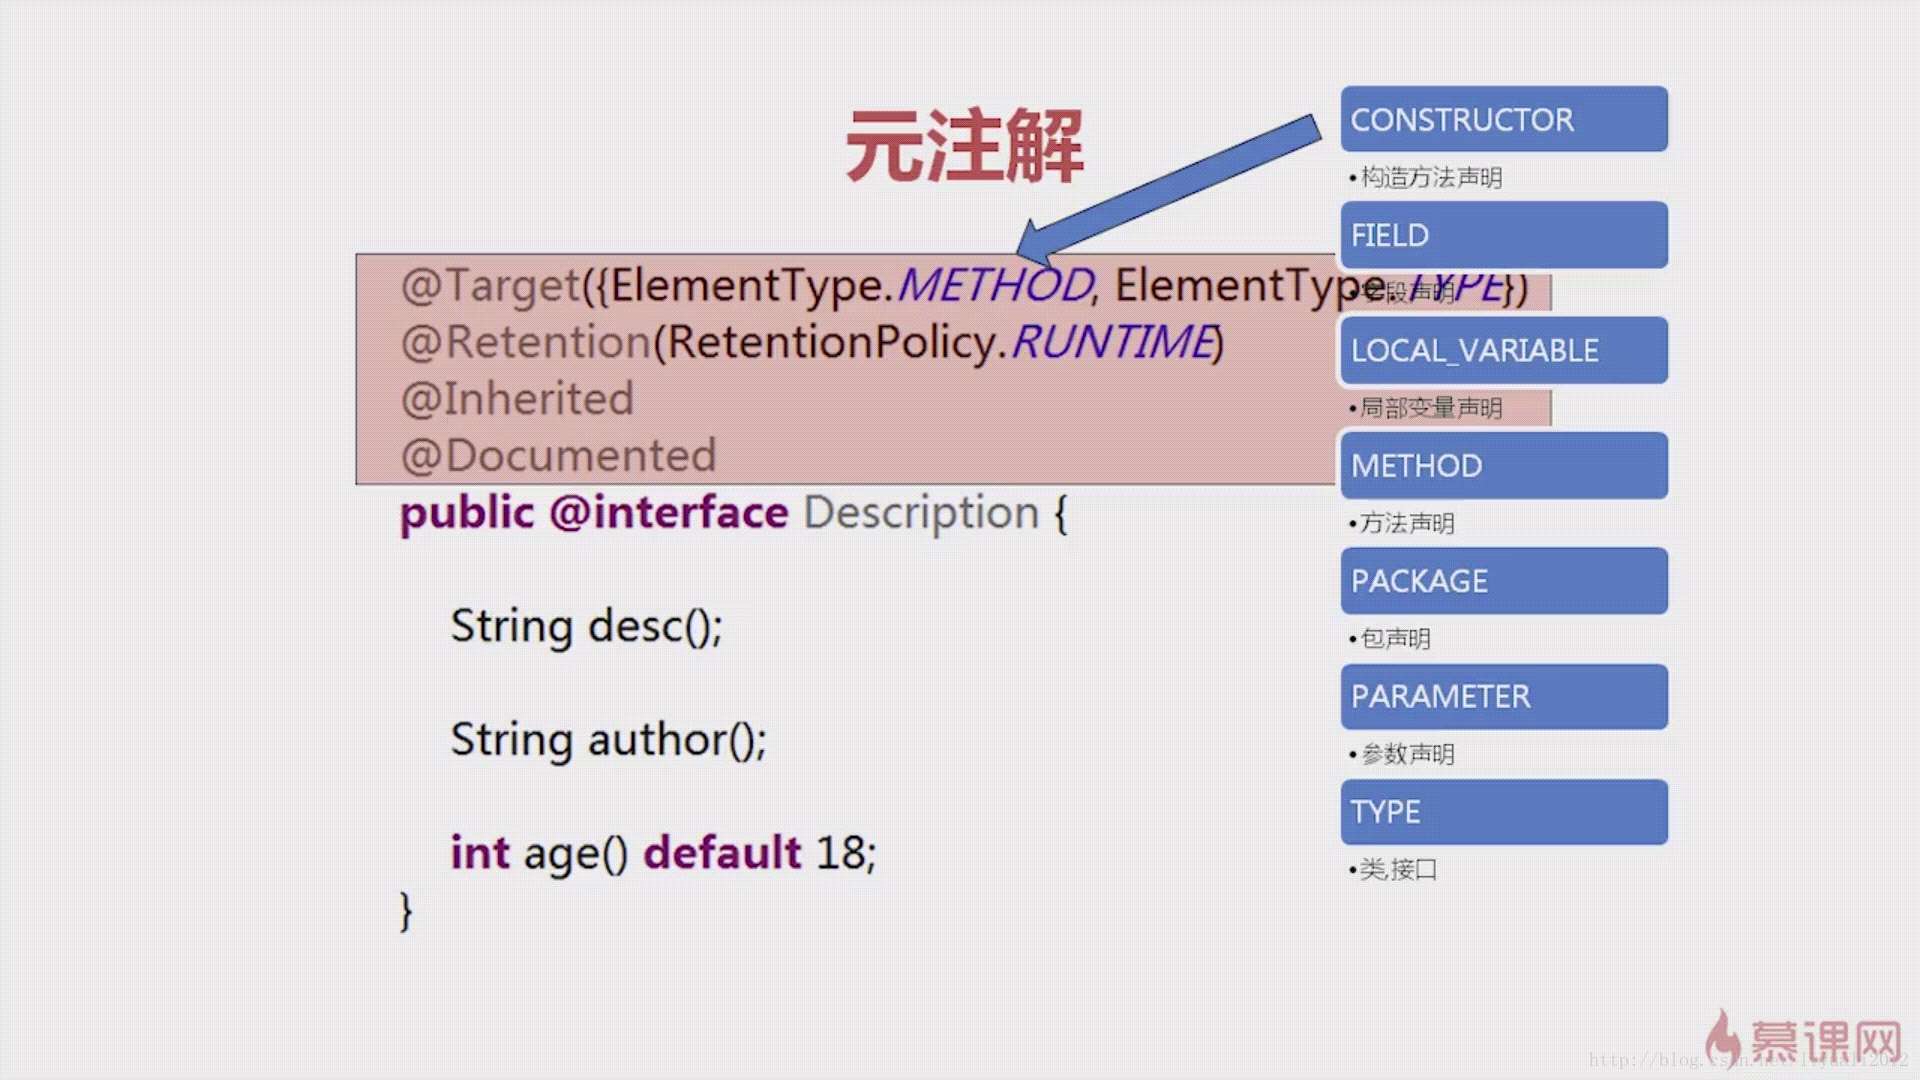Click the CONSTRUCTOR element type icon
Image resolution: width=1920 pixels, height=1080 pixels.
coord(1503,120)
